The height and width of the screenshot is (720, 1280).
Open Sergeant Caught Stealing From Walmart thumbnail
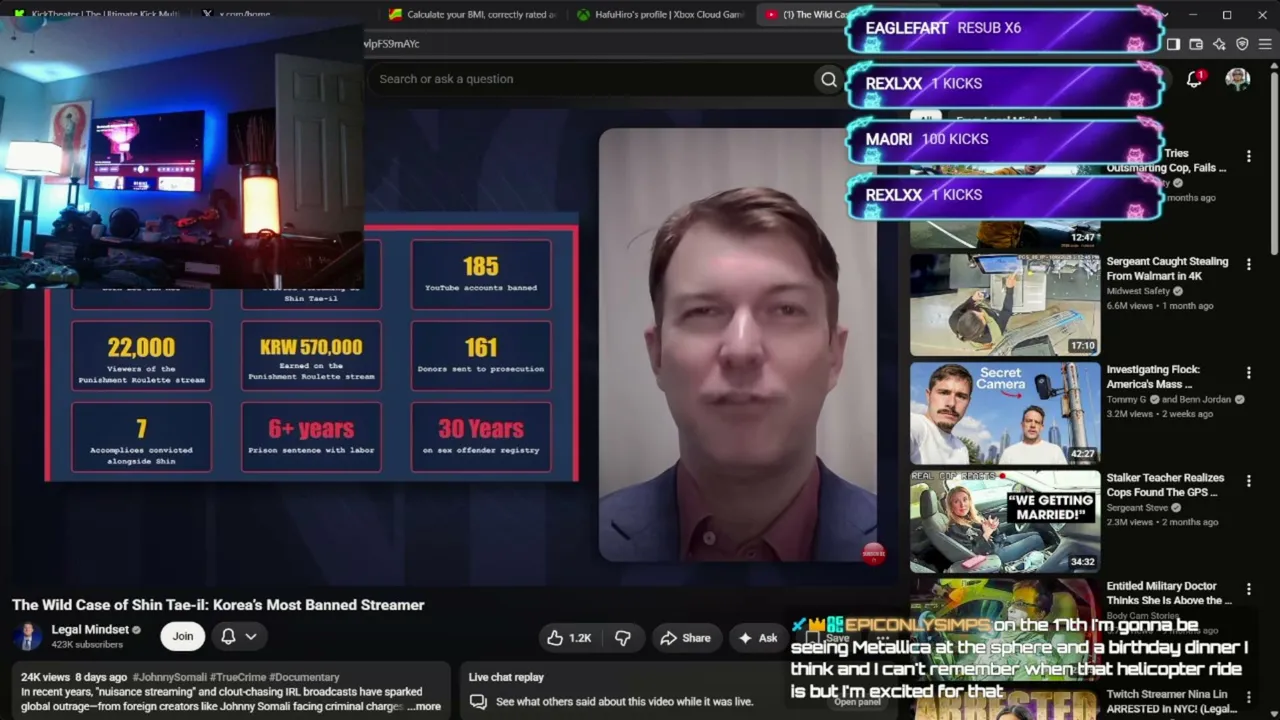tap(1005, 304)
